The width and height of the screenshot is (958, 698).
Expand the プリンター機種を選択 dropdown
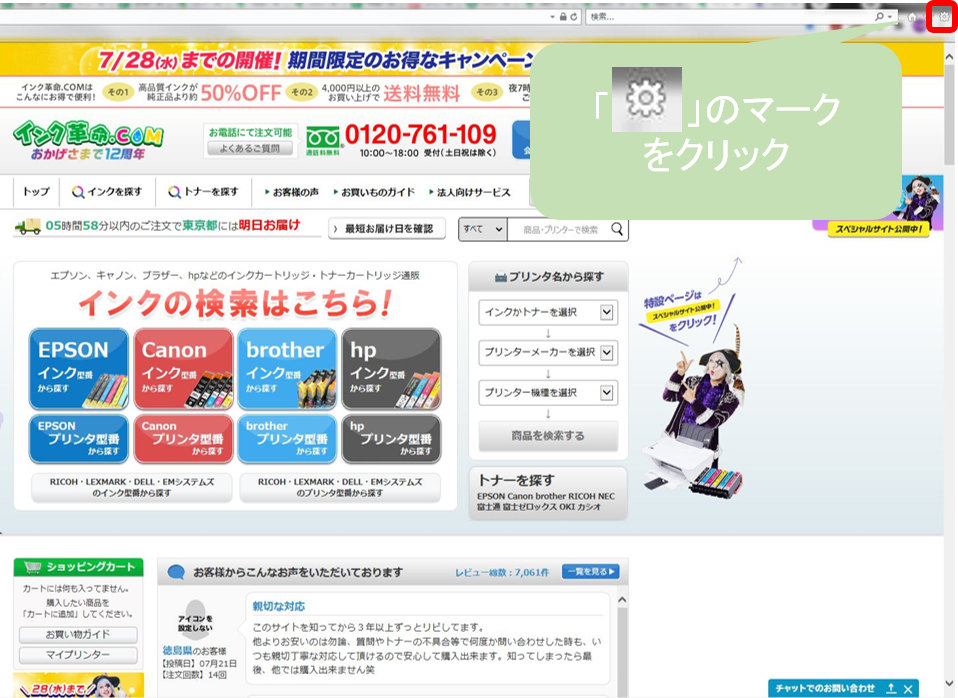548,392
